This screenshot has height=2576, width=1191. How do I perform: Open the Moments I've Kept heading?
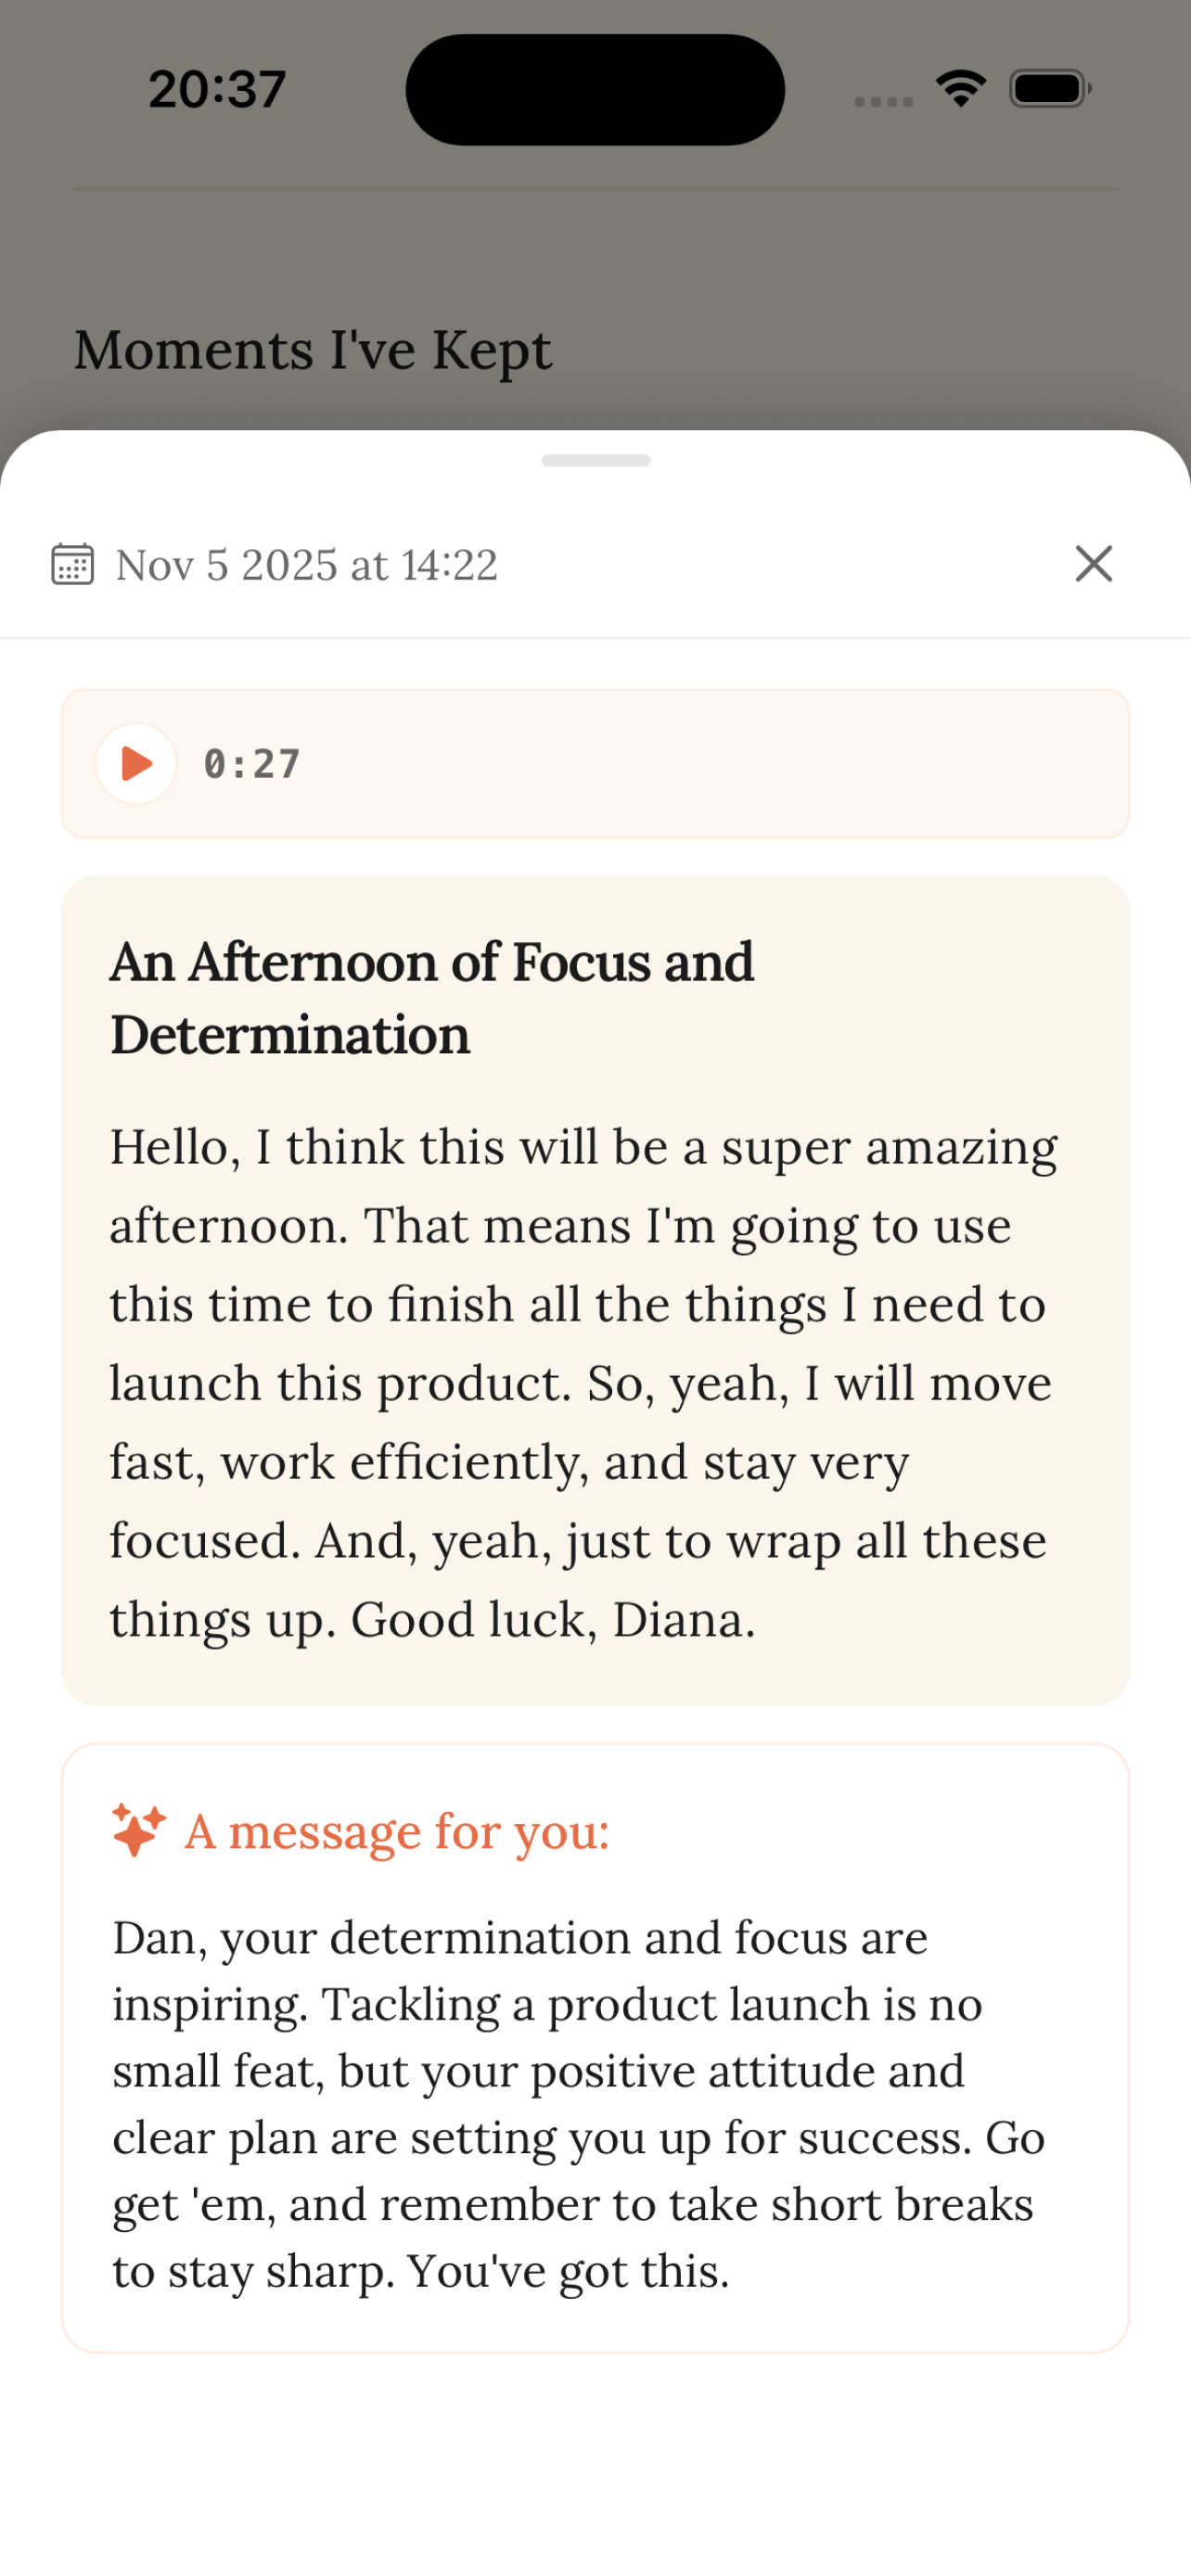click(312, 349)
